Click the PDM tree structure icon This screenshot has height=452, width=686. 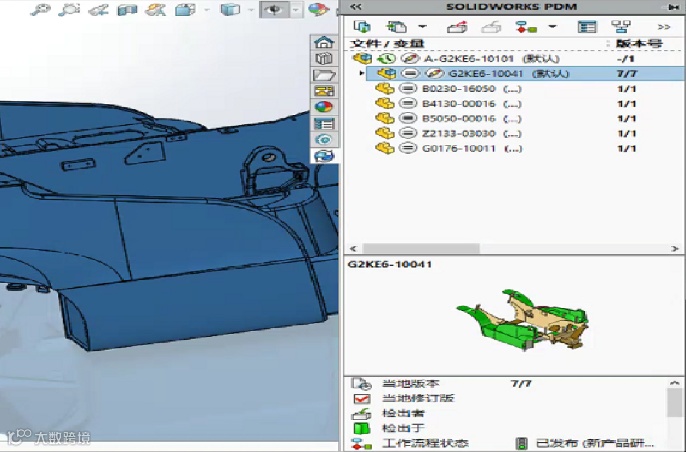pyautogui.click(x=621, y=27)
